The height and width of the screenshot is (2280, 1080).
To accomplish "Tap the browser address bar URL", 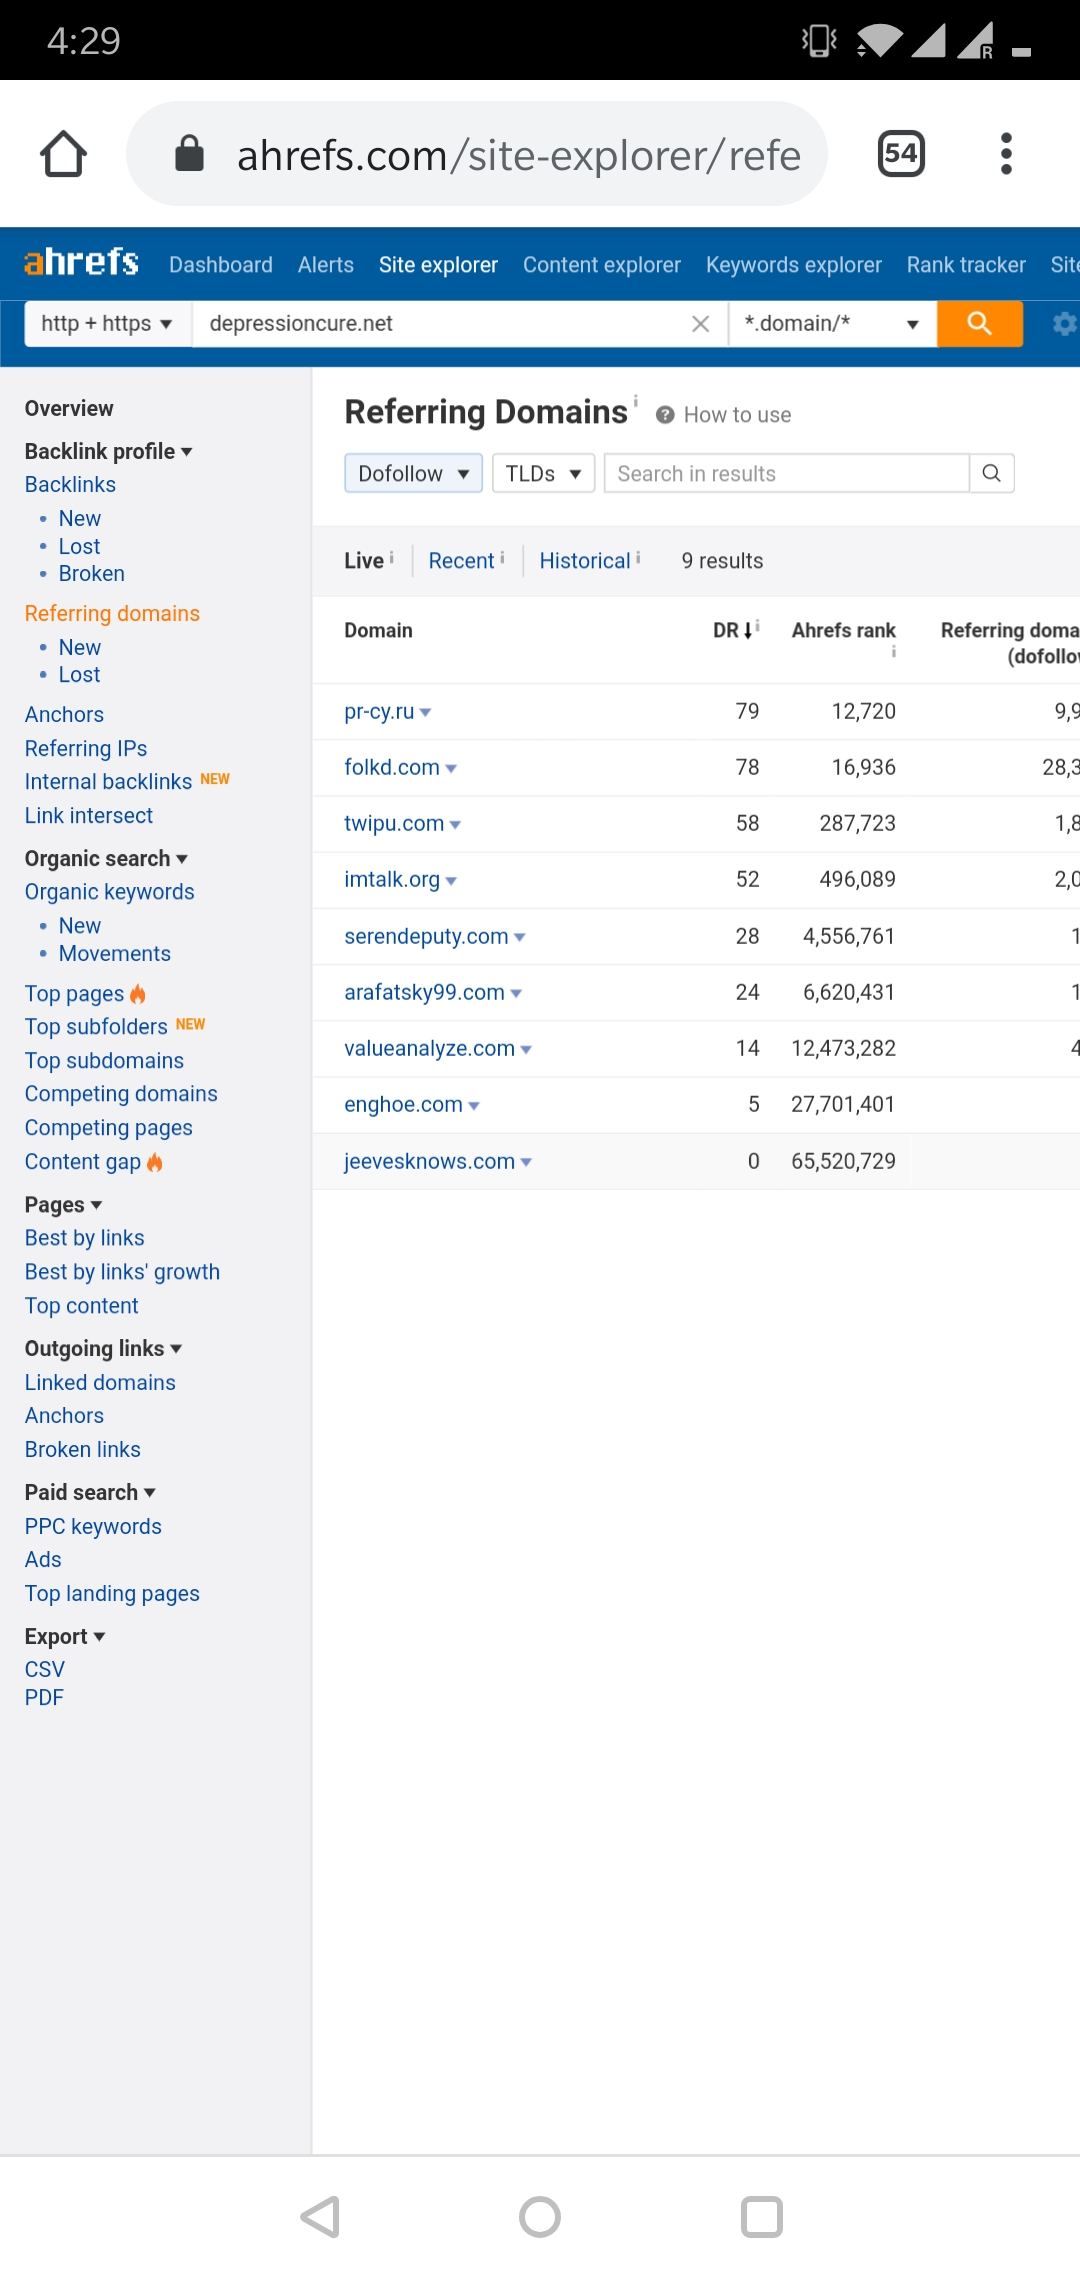I will [518, 155].
